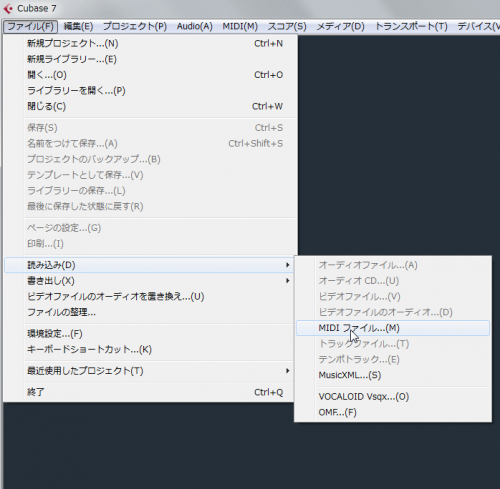Open the 編集(E) menu

point(78,26)
